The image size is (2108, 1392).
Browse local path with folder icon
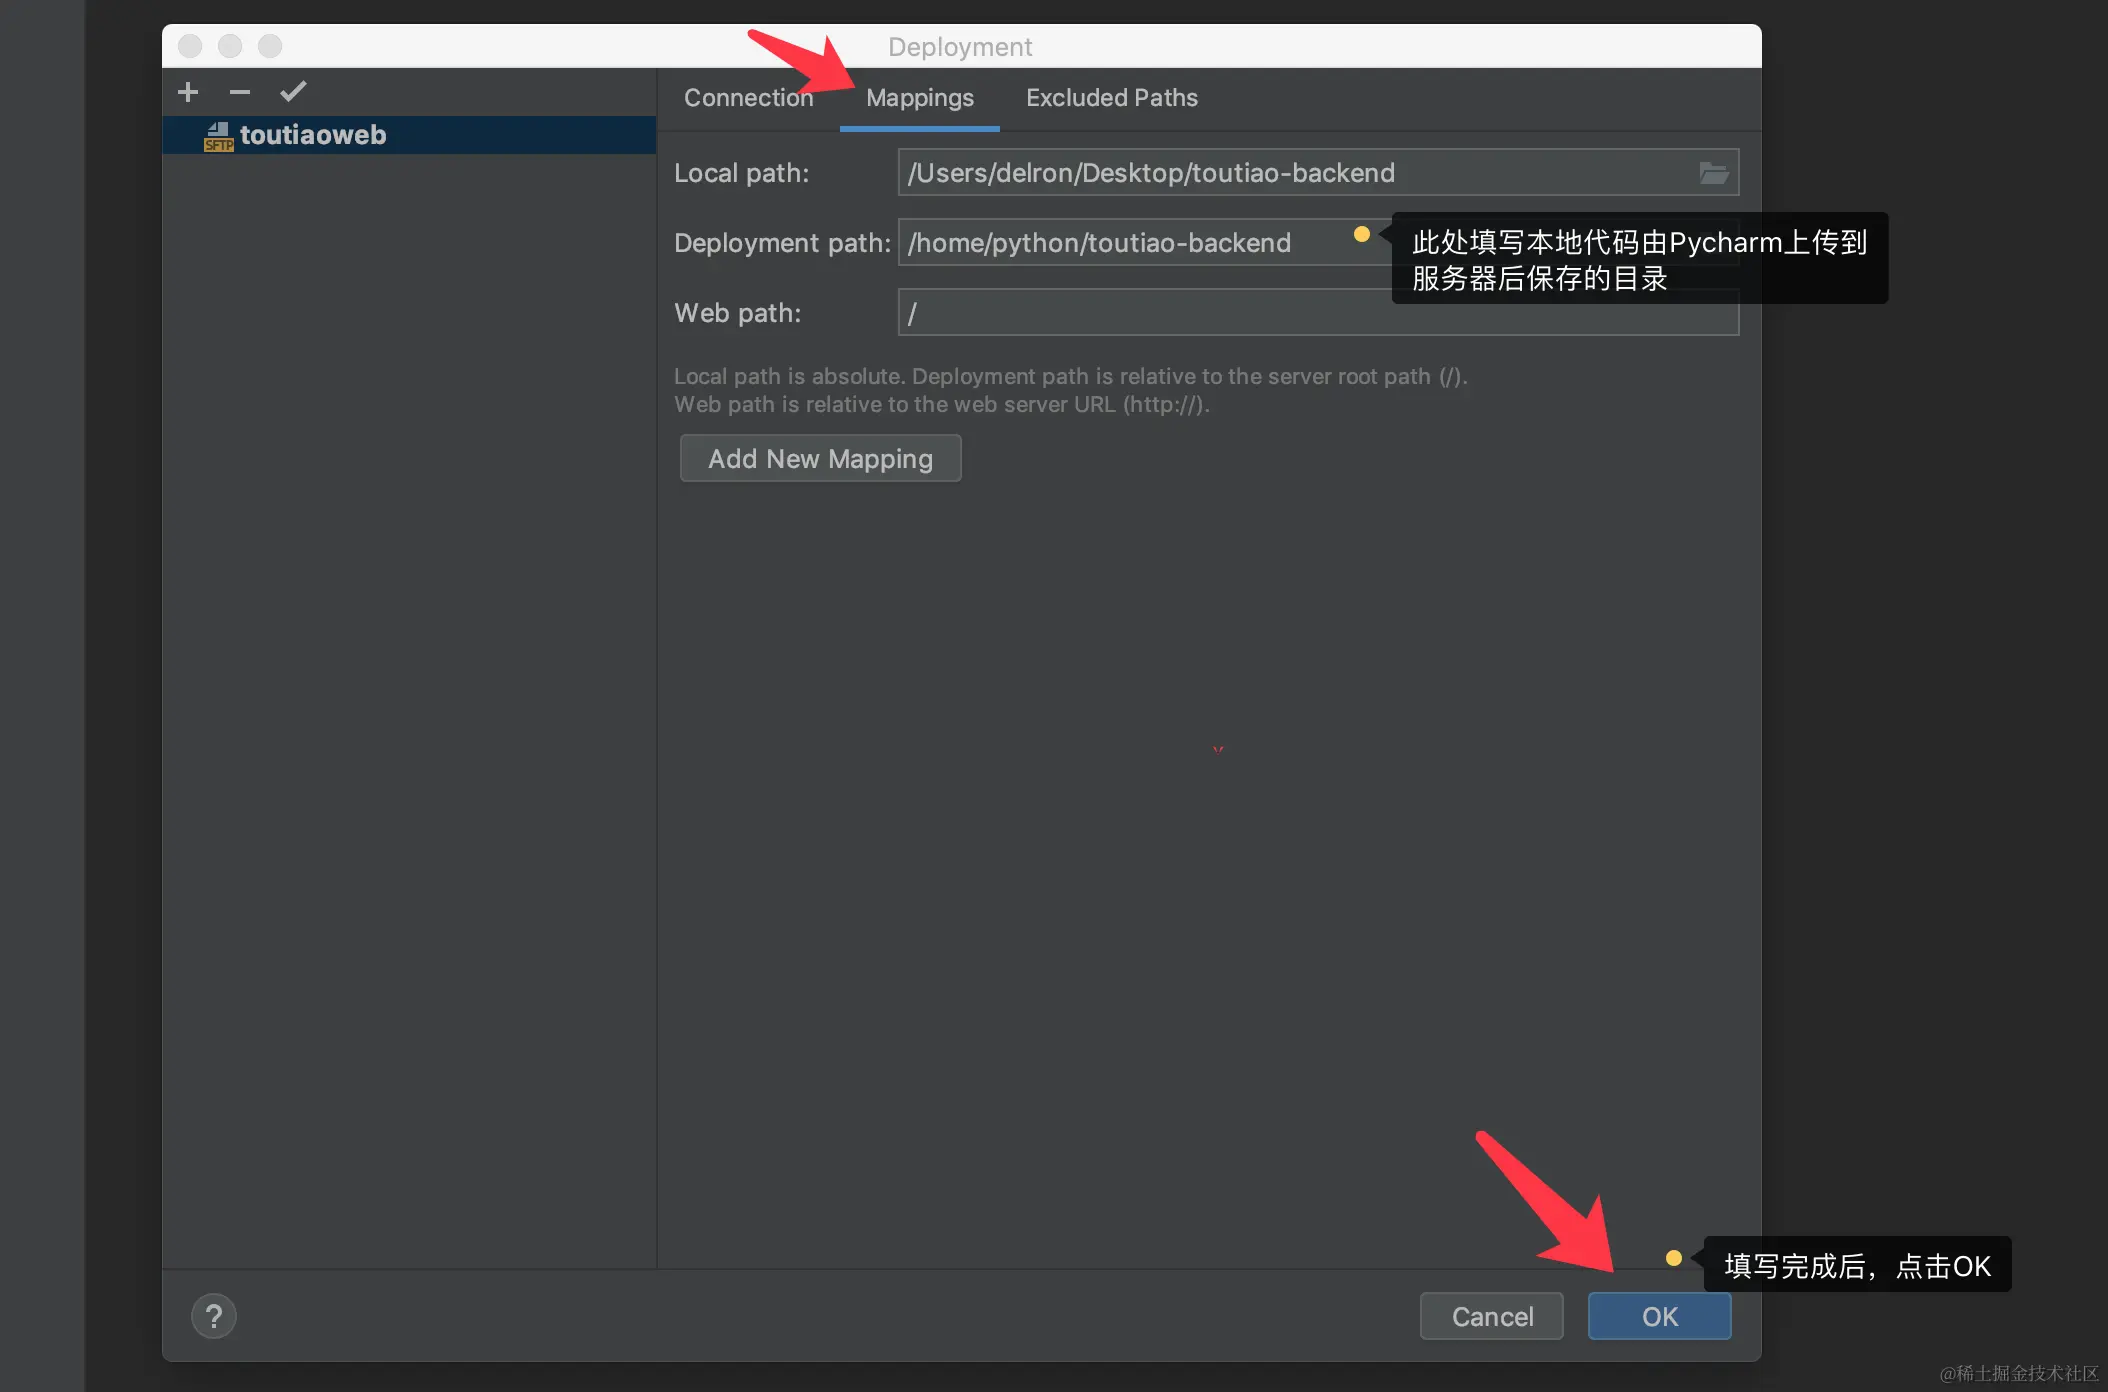[x=1714, y=173]
